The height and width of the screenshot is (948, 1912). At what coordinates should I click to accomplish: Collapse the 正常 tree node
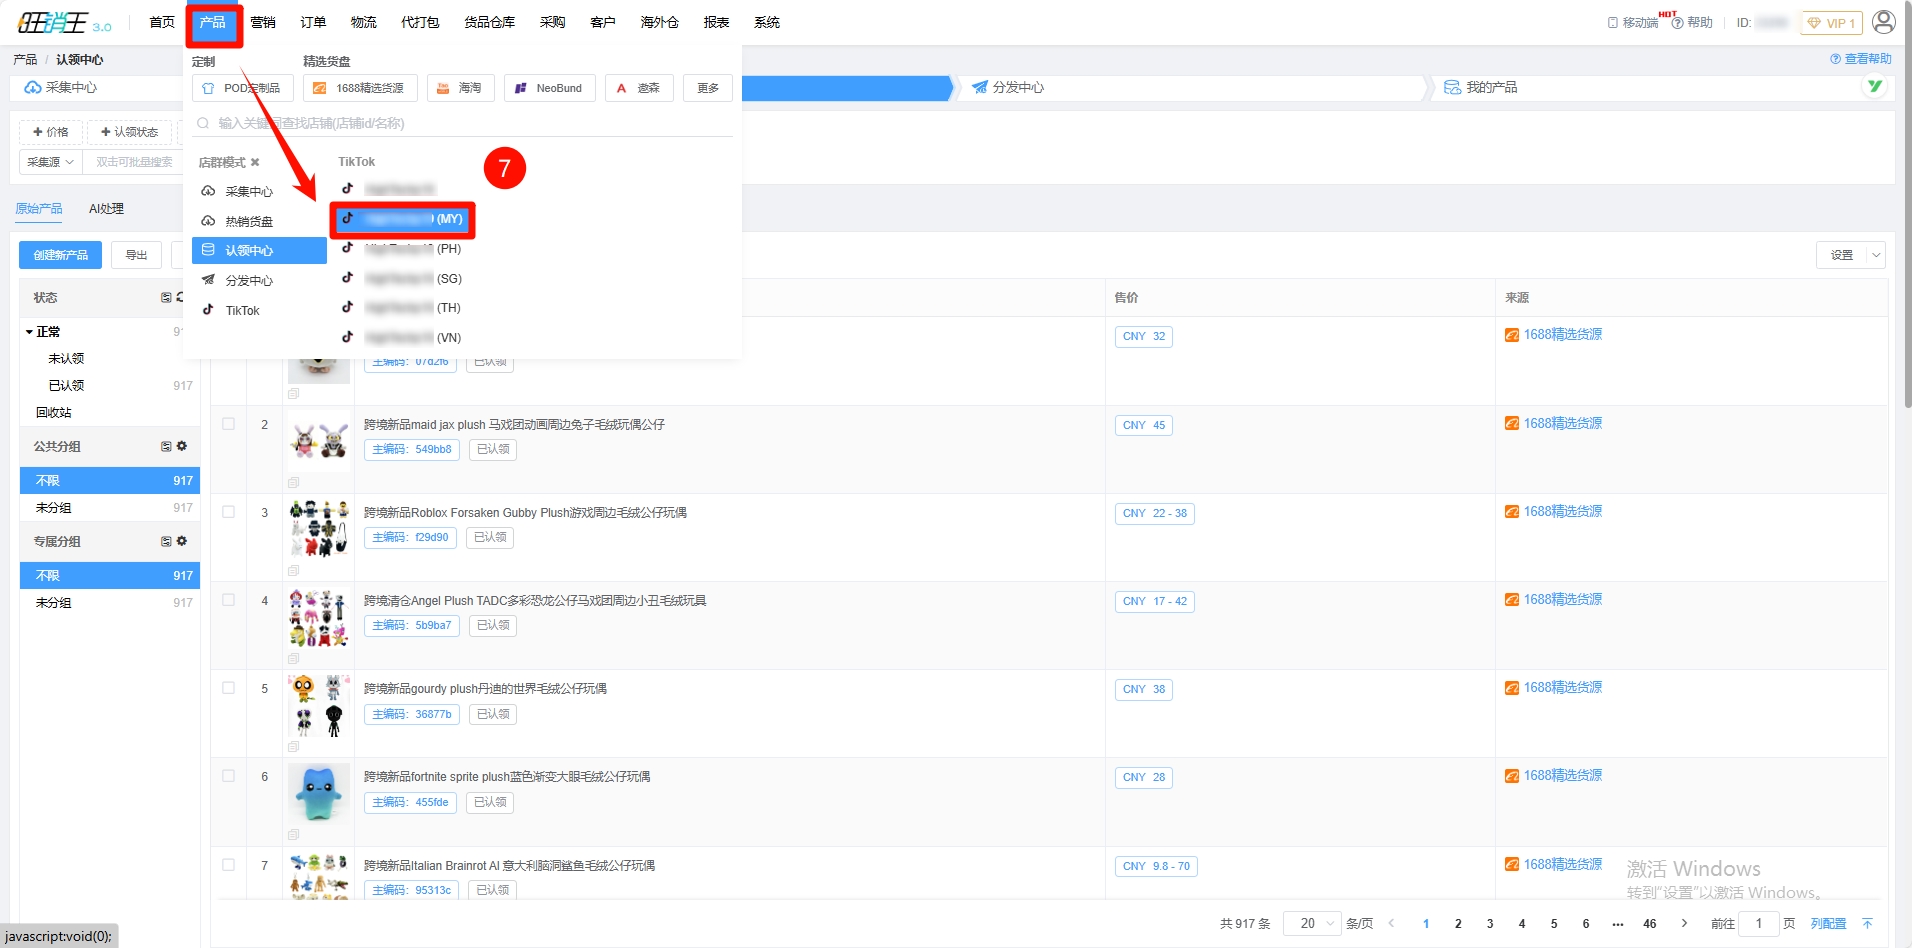(x=29, y=332)
